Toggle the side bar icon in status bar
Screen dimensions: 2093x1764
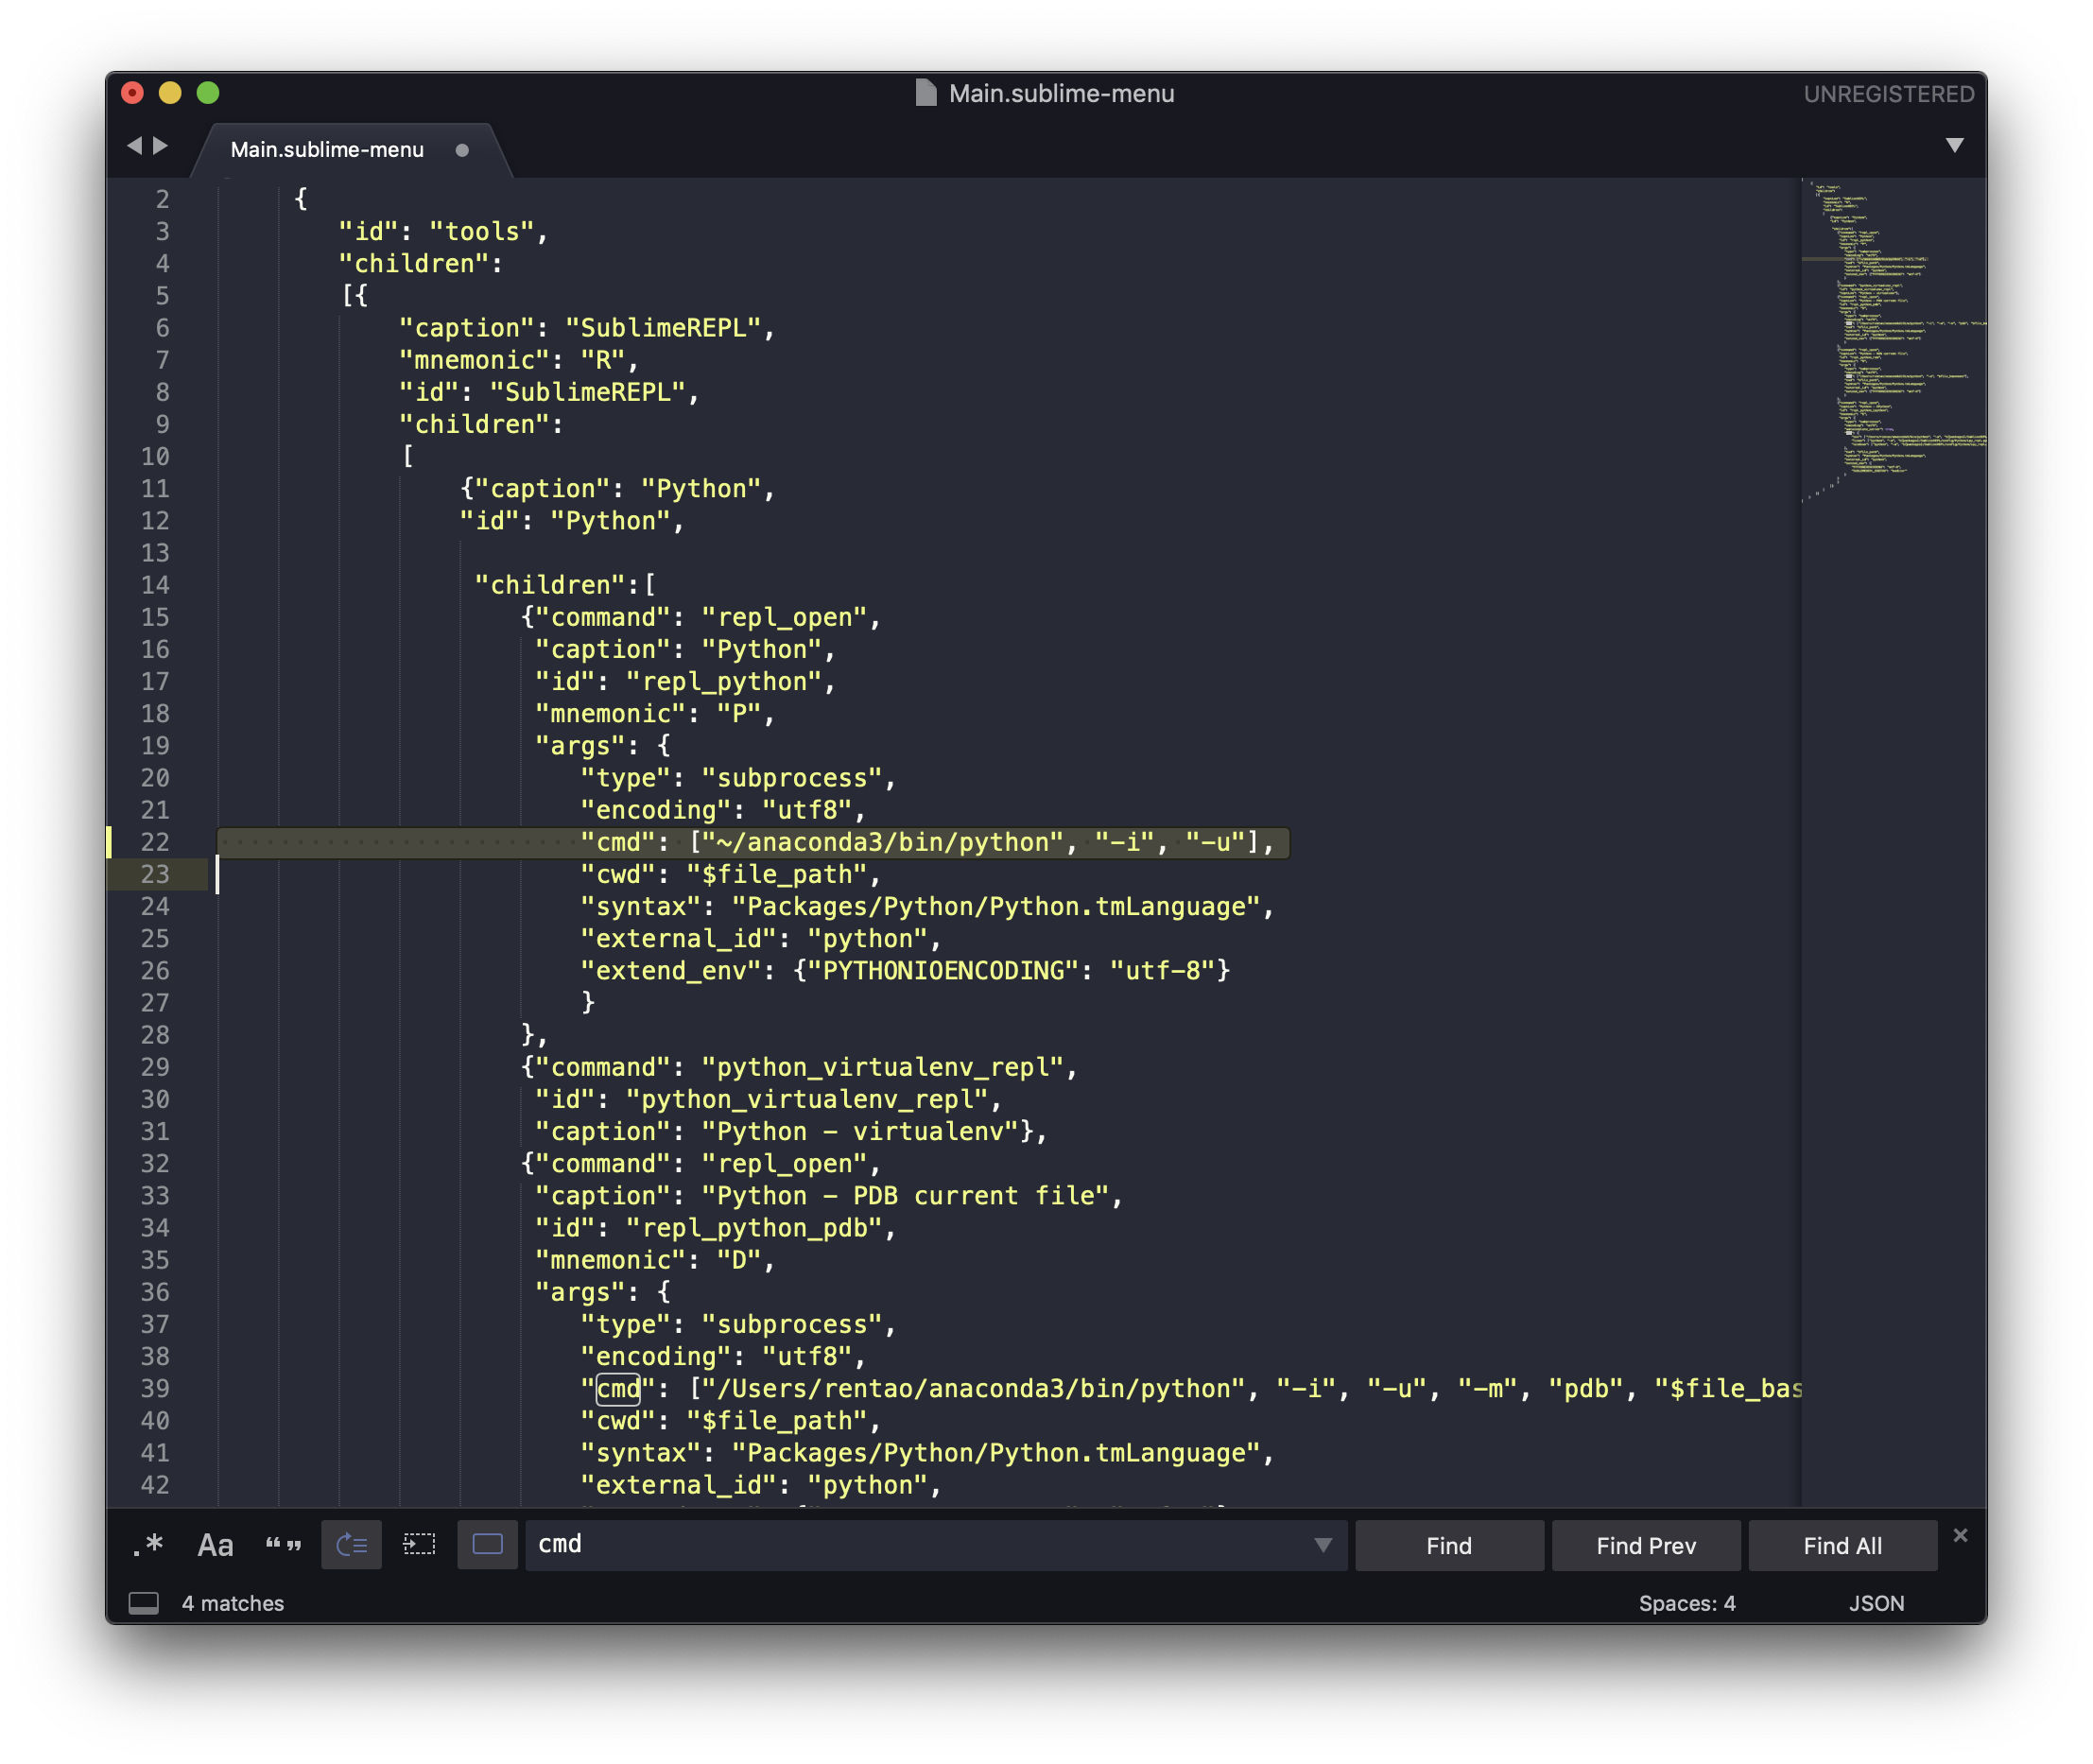click(144, 1603)
